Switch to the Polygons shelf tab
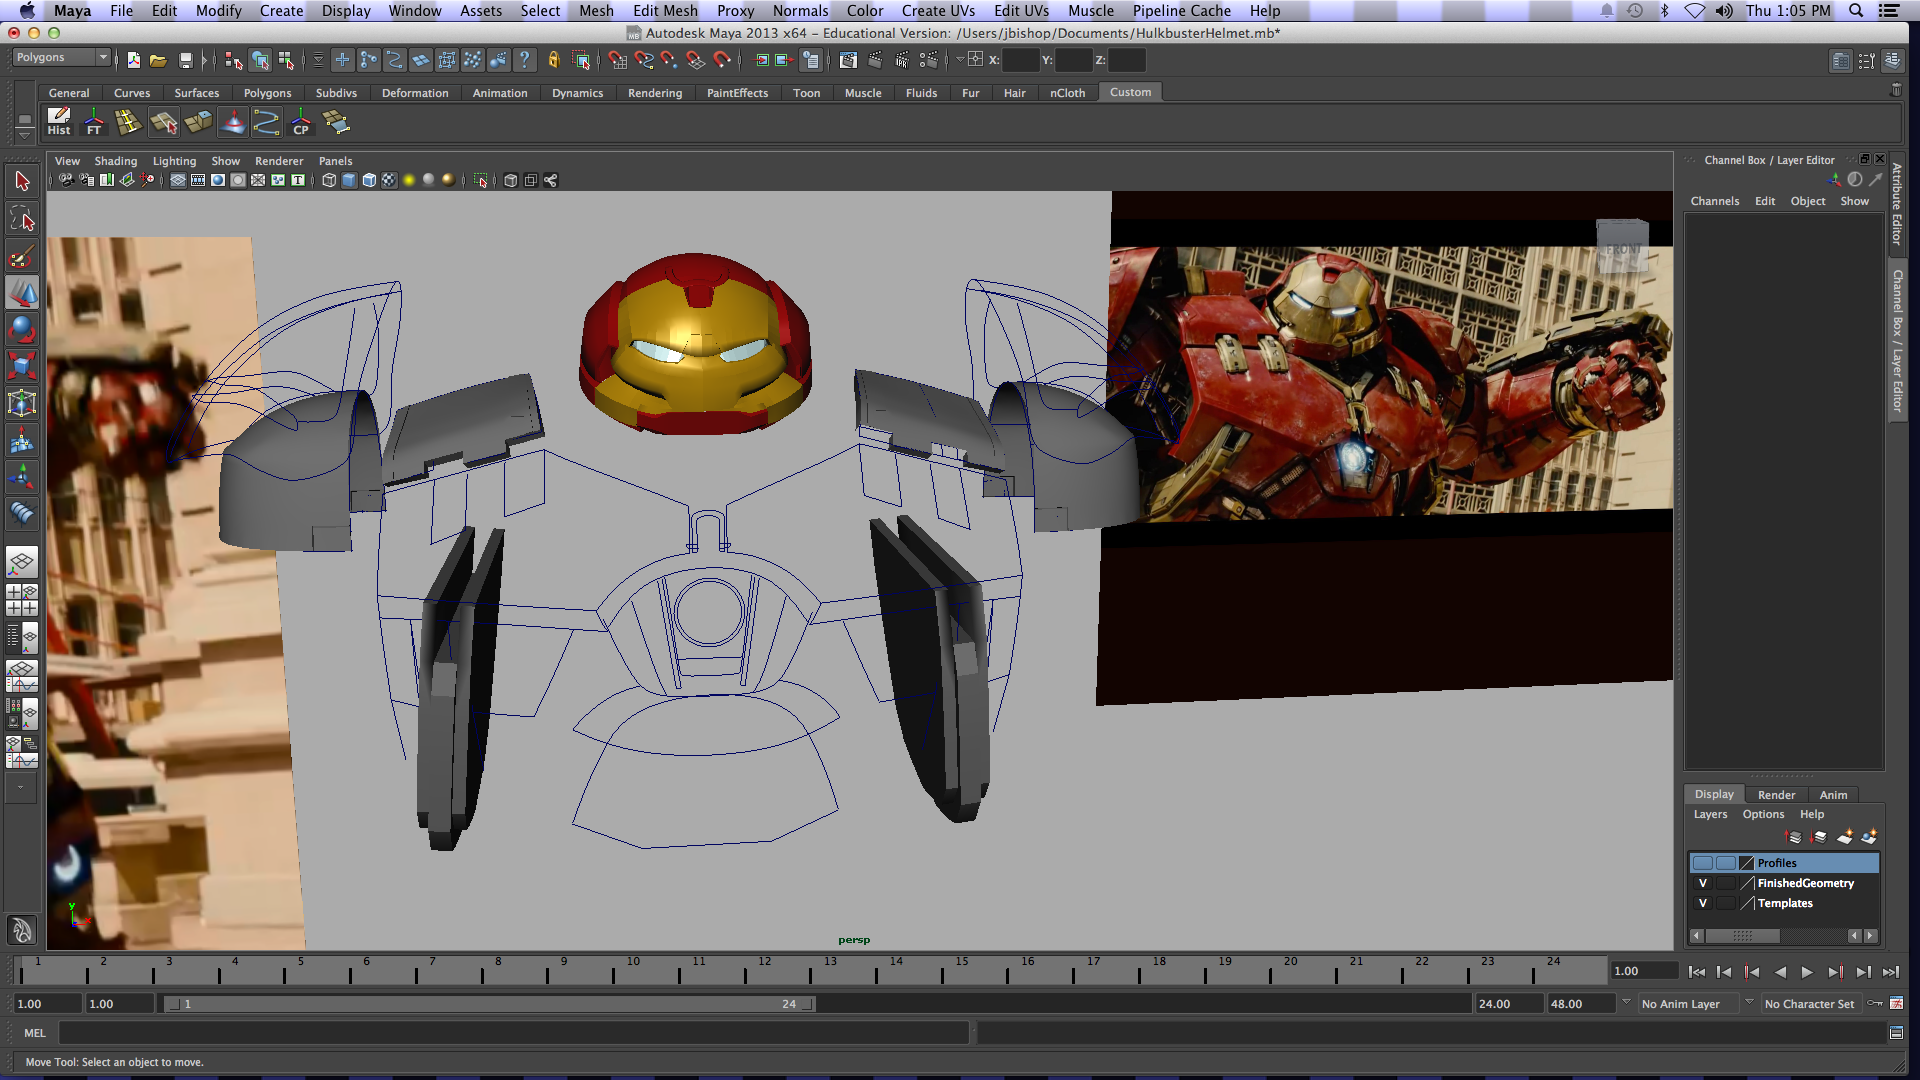 [268, 93]
